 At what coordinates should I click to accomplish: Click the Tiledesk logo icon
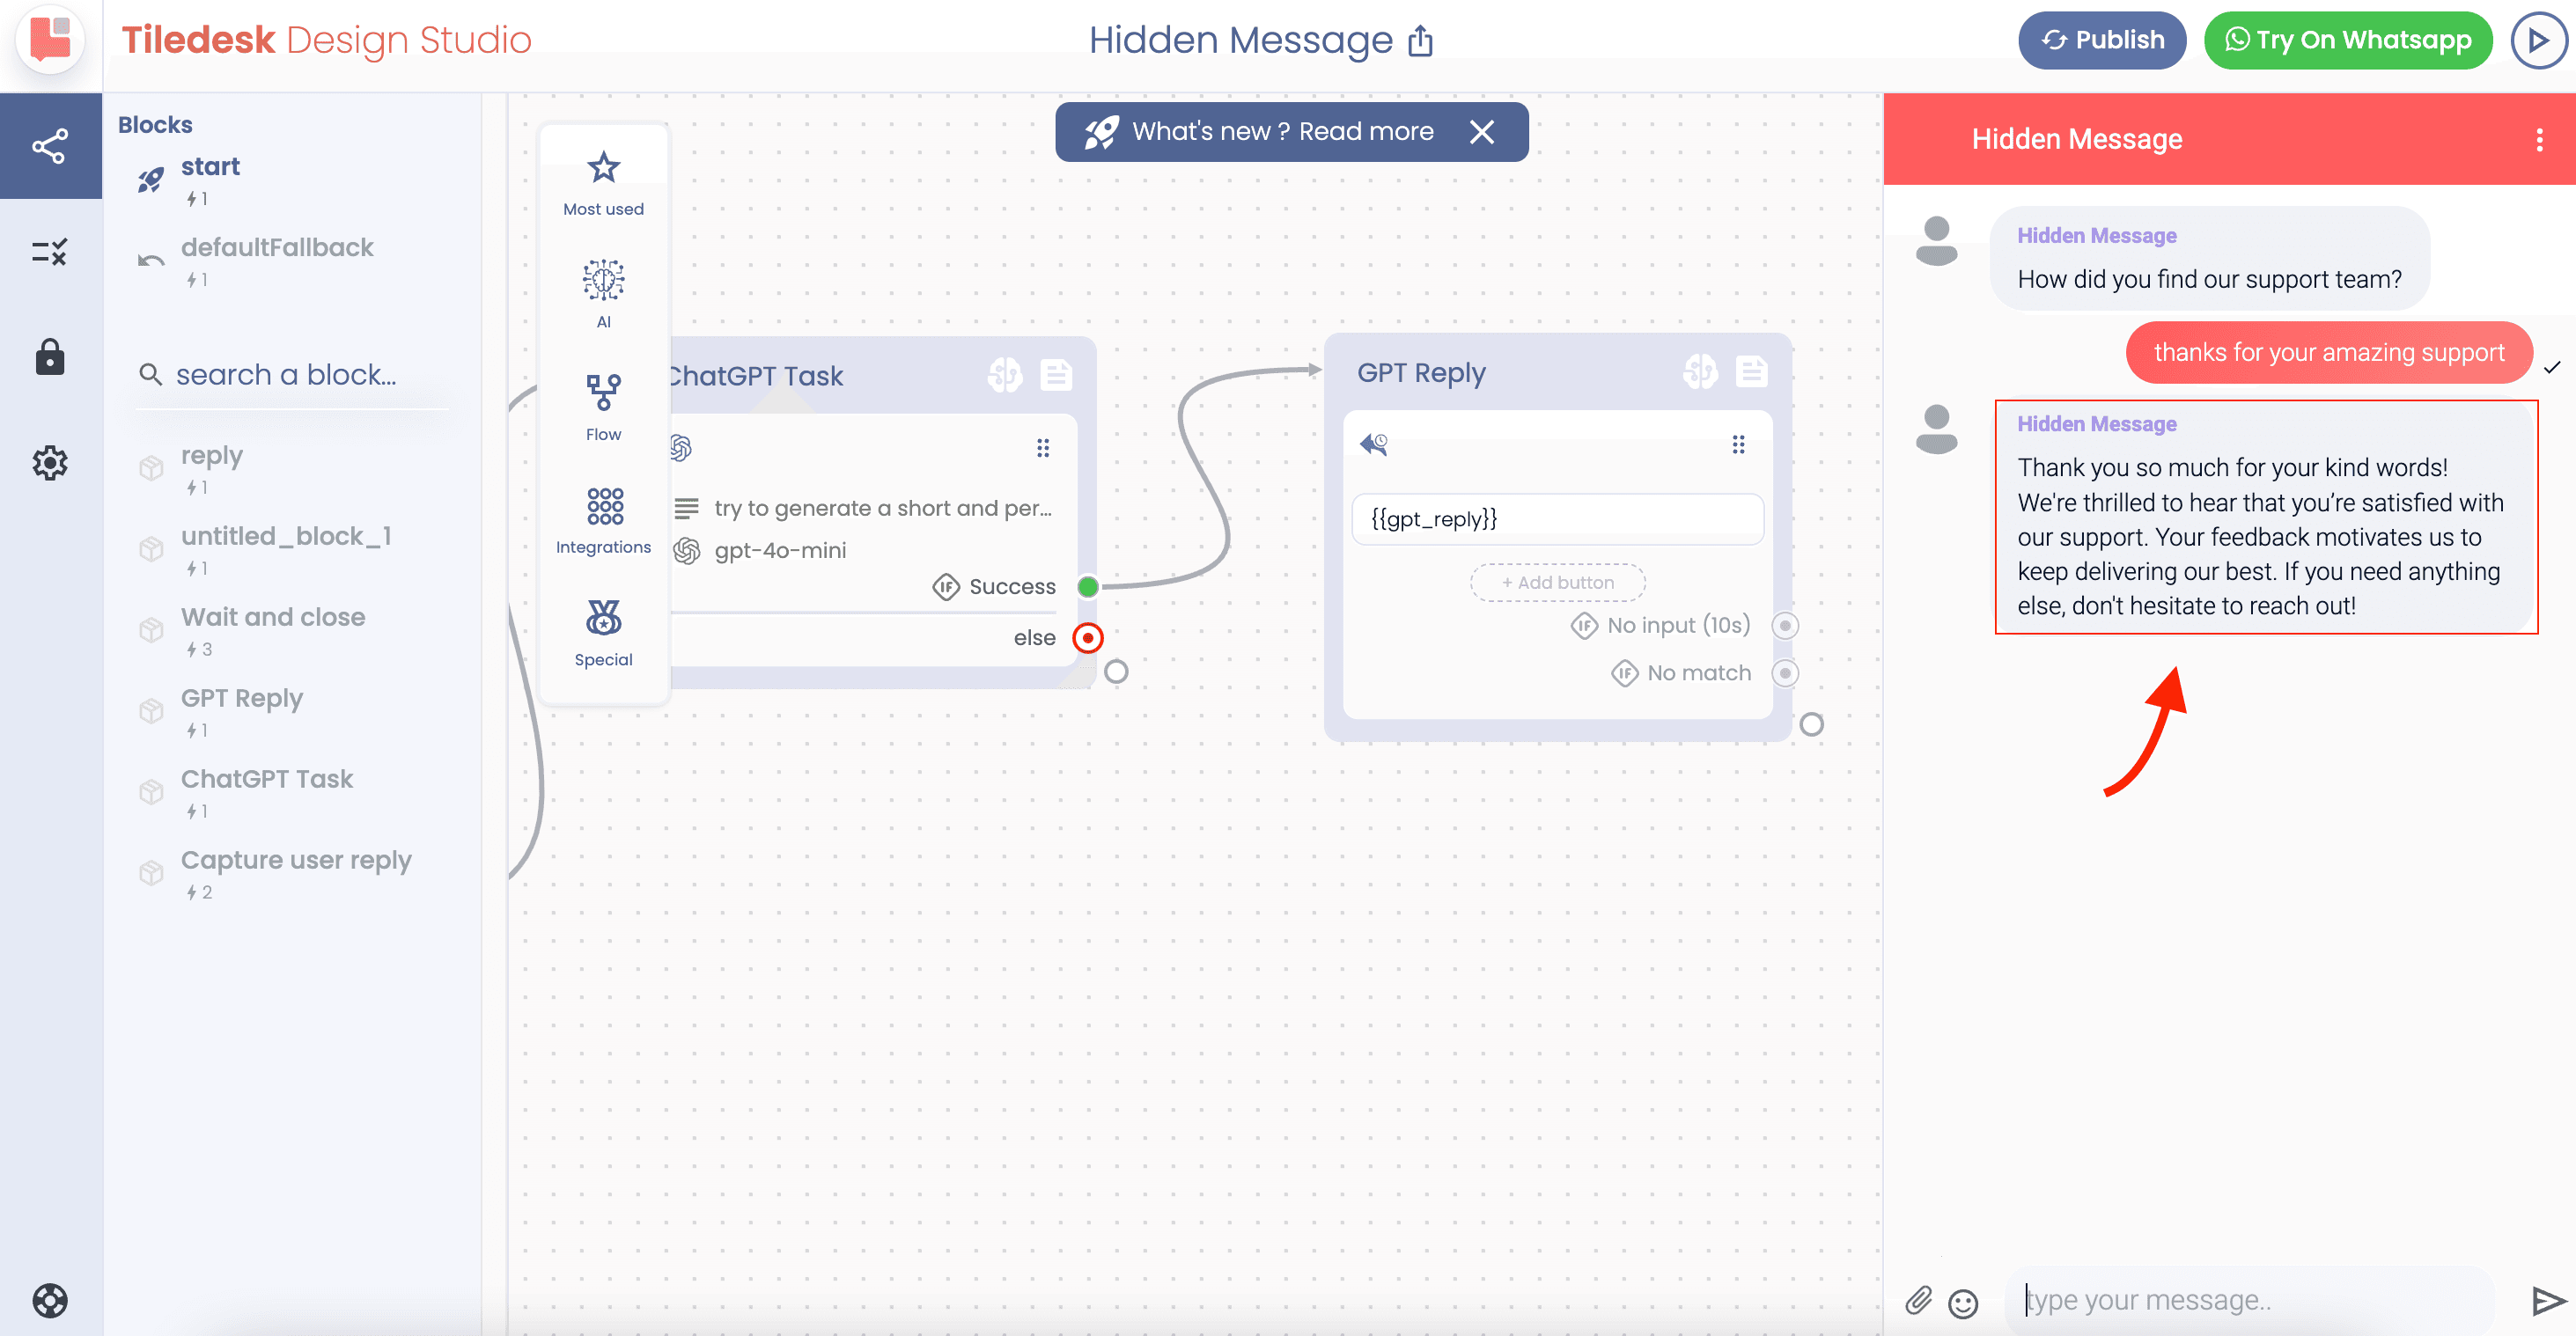tap(50, 40)
